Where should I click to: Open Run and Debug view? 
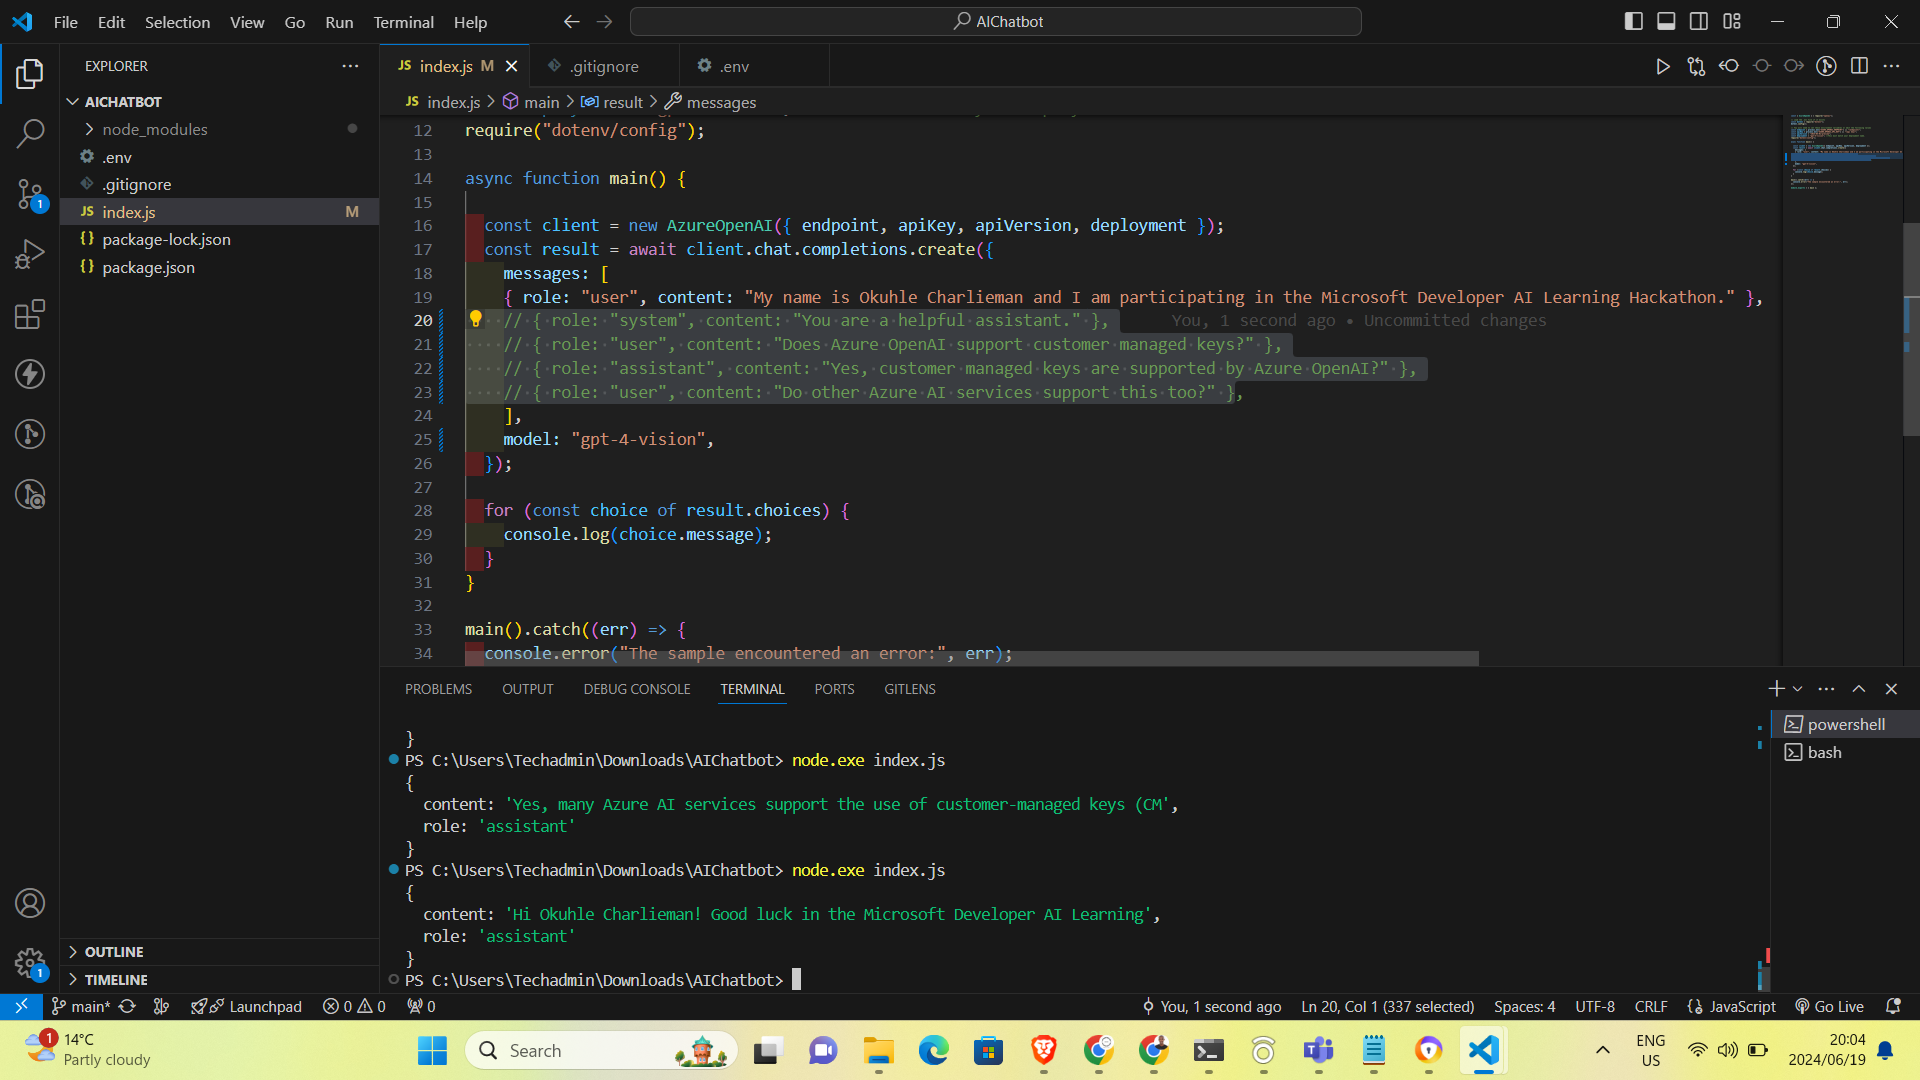[x=30, y=254]
